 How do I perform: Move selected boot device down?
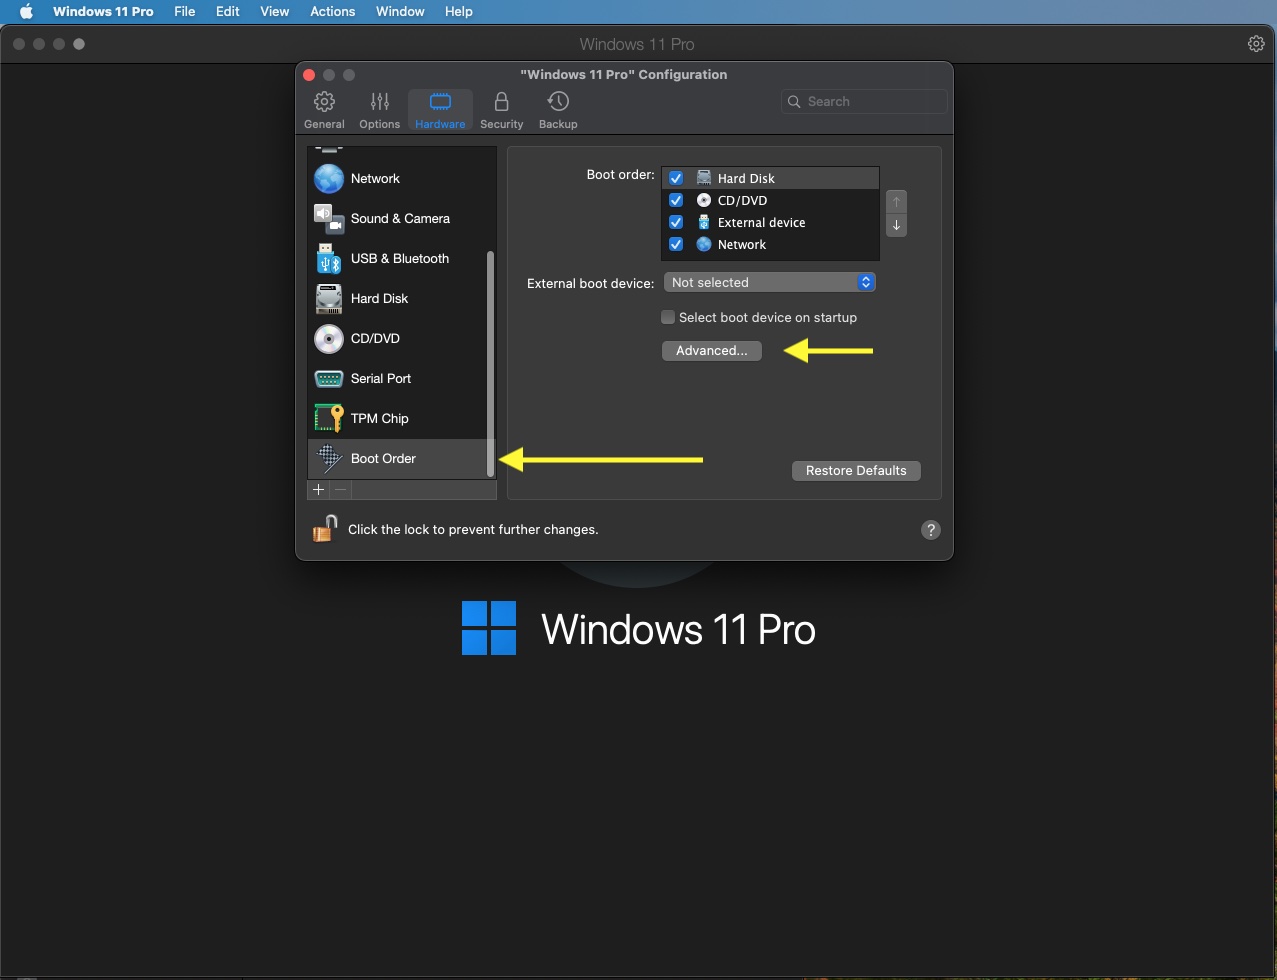coord(896,225)
